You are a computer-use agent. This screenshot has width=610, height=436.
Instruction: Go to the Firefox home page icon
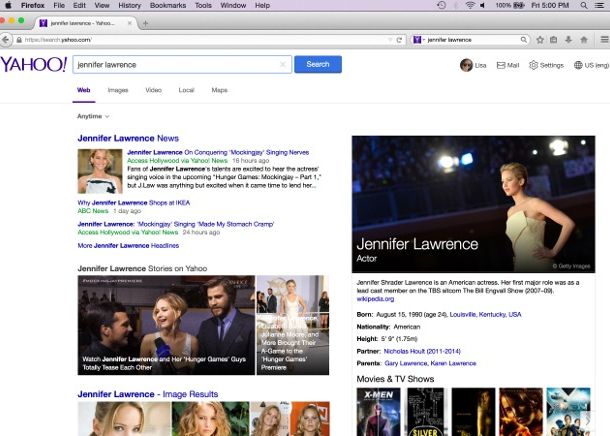click(584, 40)
